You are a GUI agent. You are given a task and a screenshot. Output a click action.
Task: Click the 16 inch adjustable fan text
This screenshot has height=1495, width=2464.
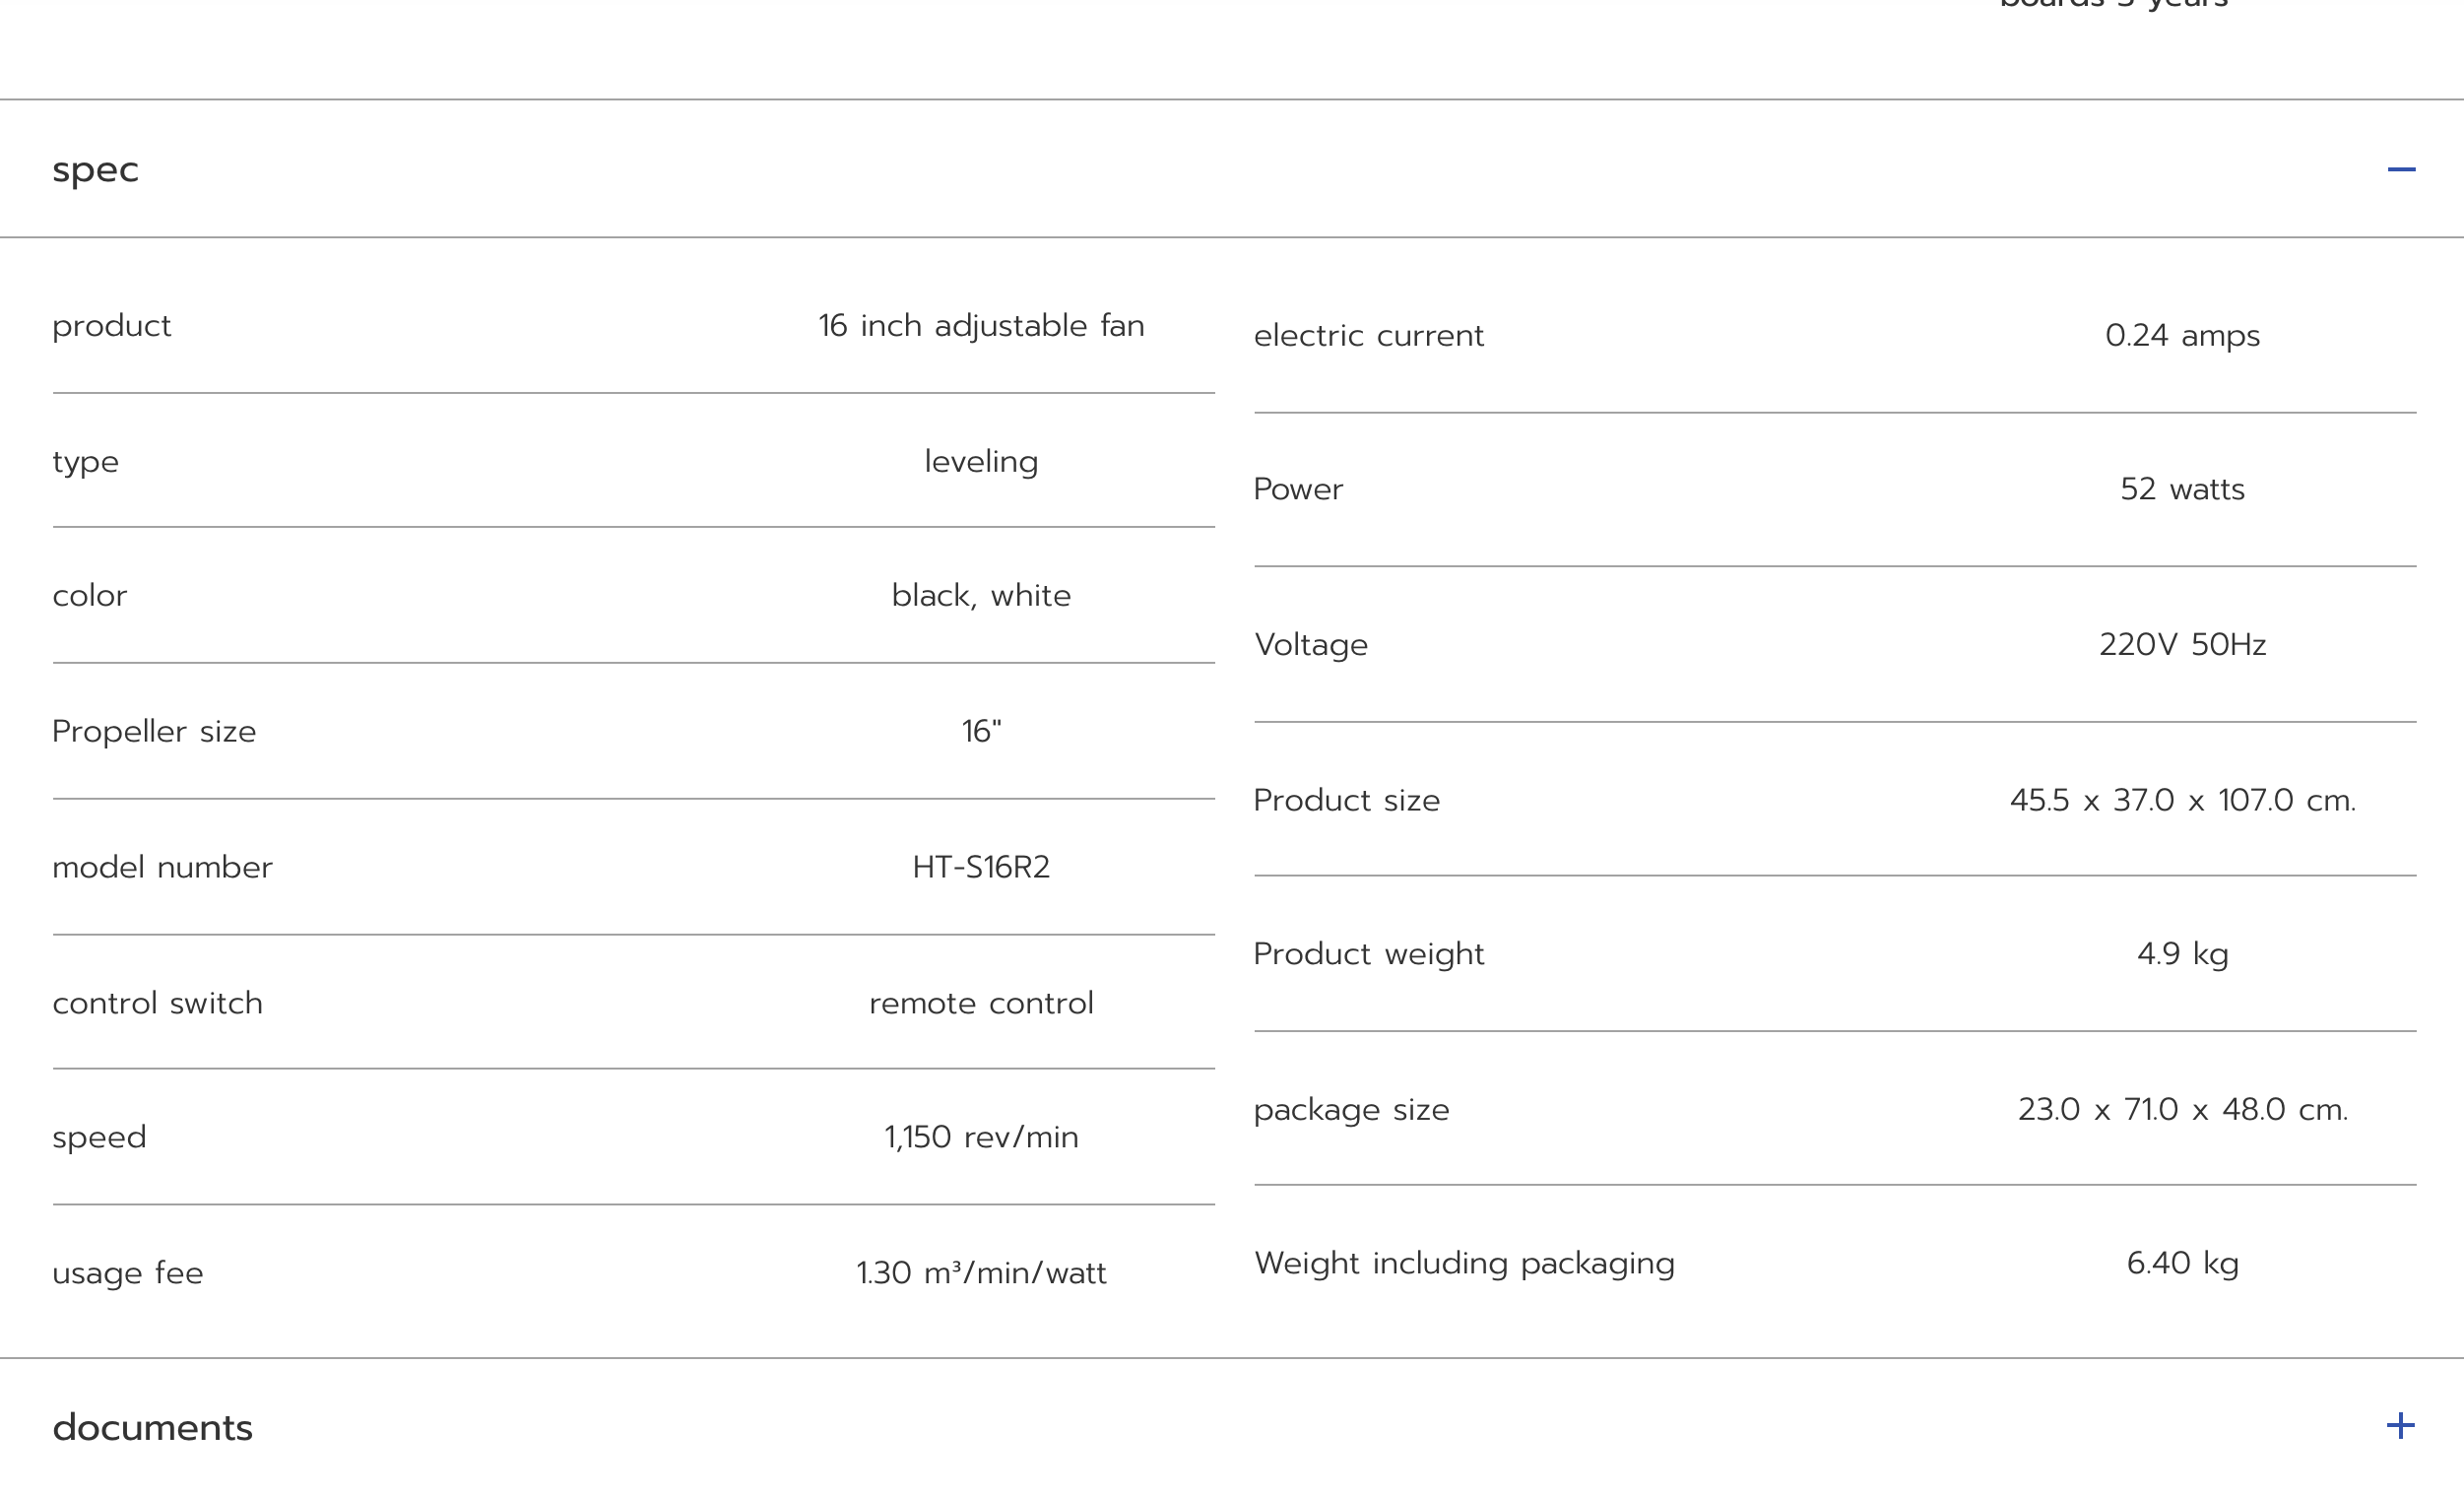click(x=981, y=326)
